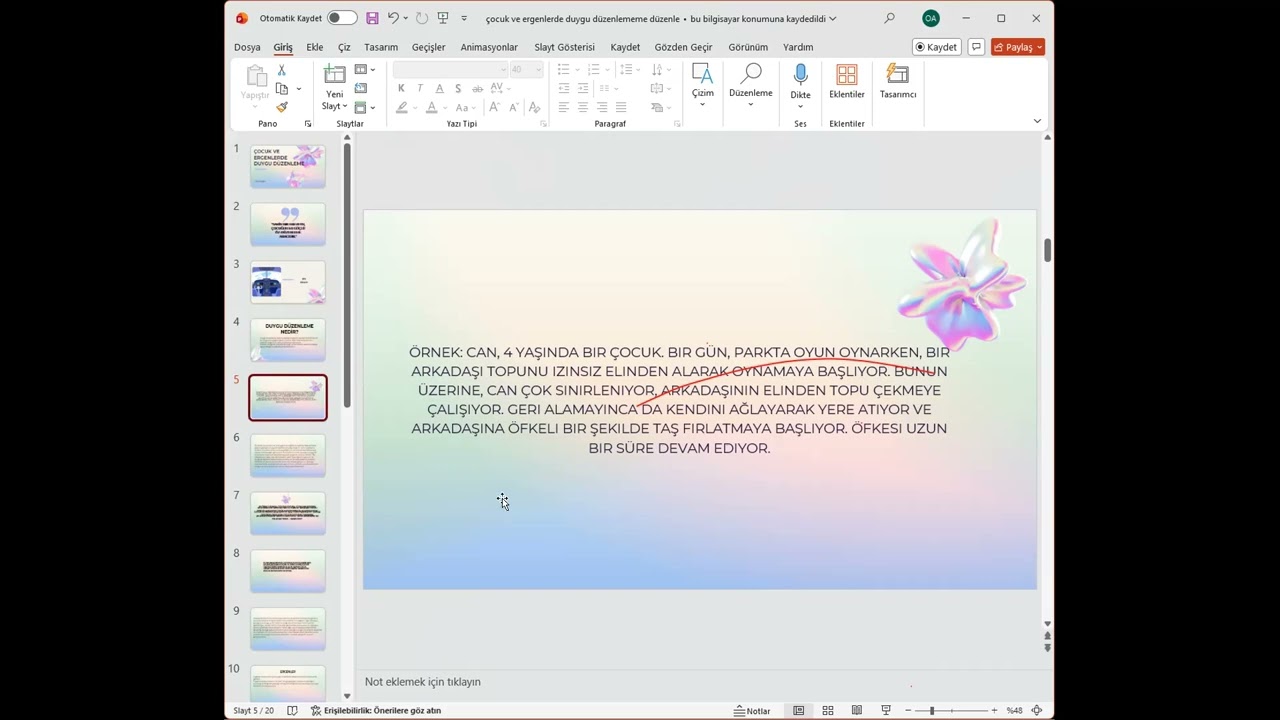This screenshot has width=1280, height=720.
Task: Open the font name combo box
Action: pos(451,69)
